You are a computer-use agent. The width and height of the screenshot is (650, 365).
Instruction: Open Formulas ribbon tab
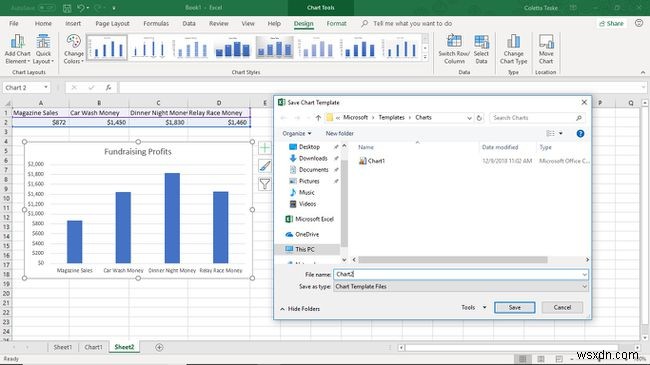(x=156, y=24)
